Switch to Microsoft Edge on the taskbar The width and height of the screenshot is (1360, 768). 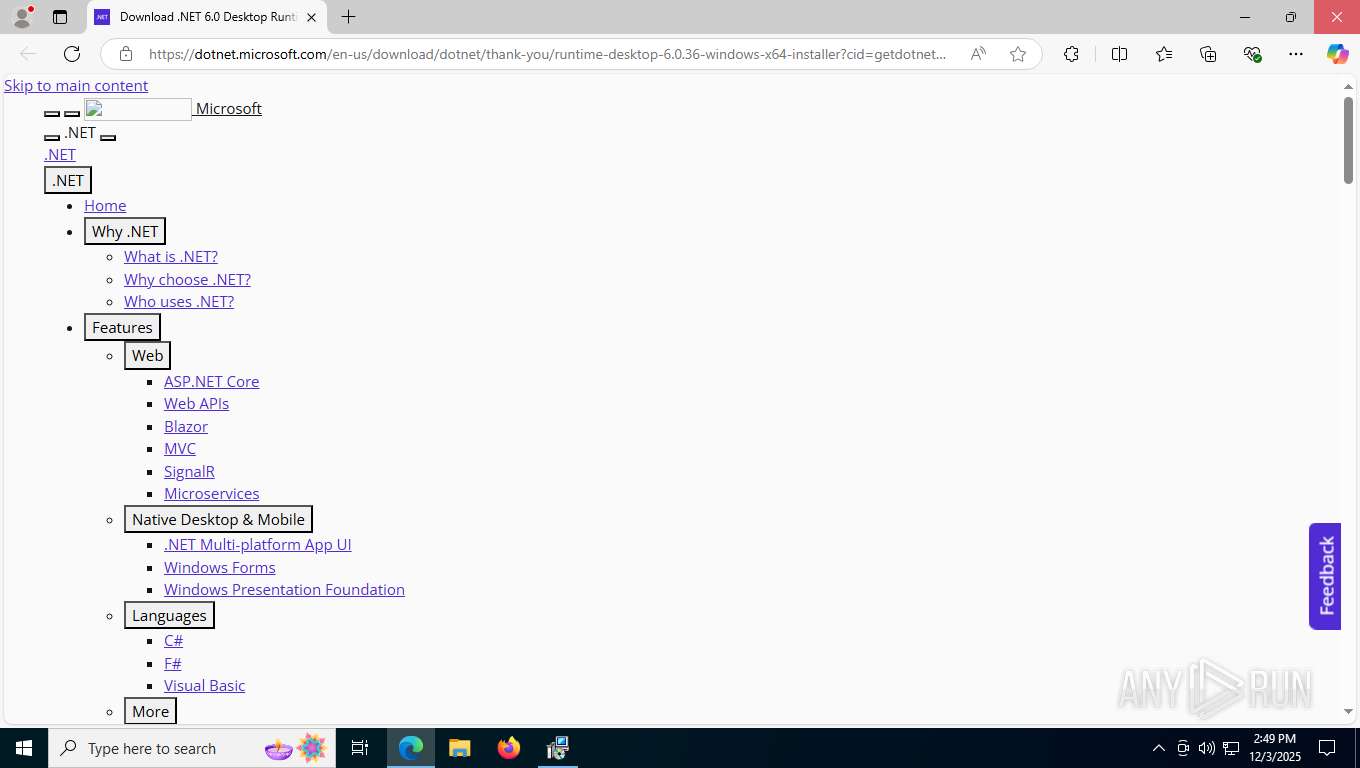[x=411, y=748]
